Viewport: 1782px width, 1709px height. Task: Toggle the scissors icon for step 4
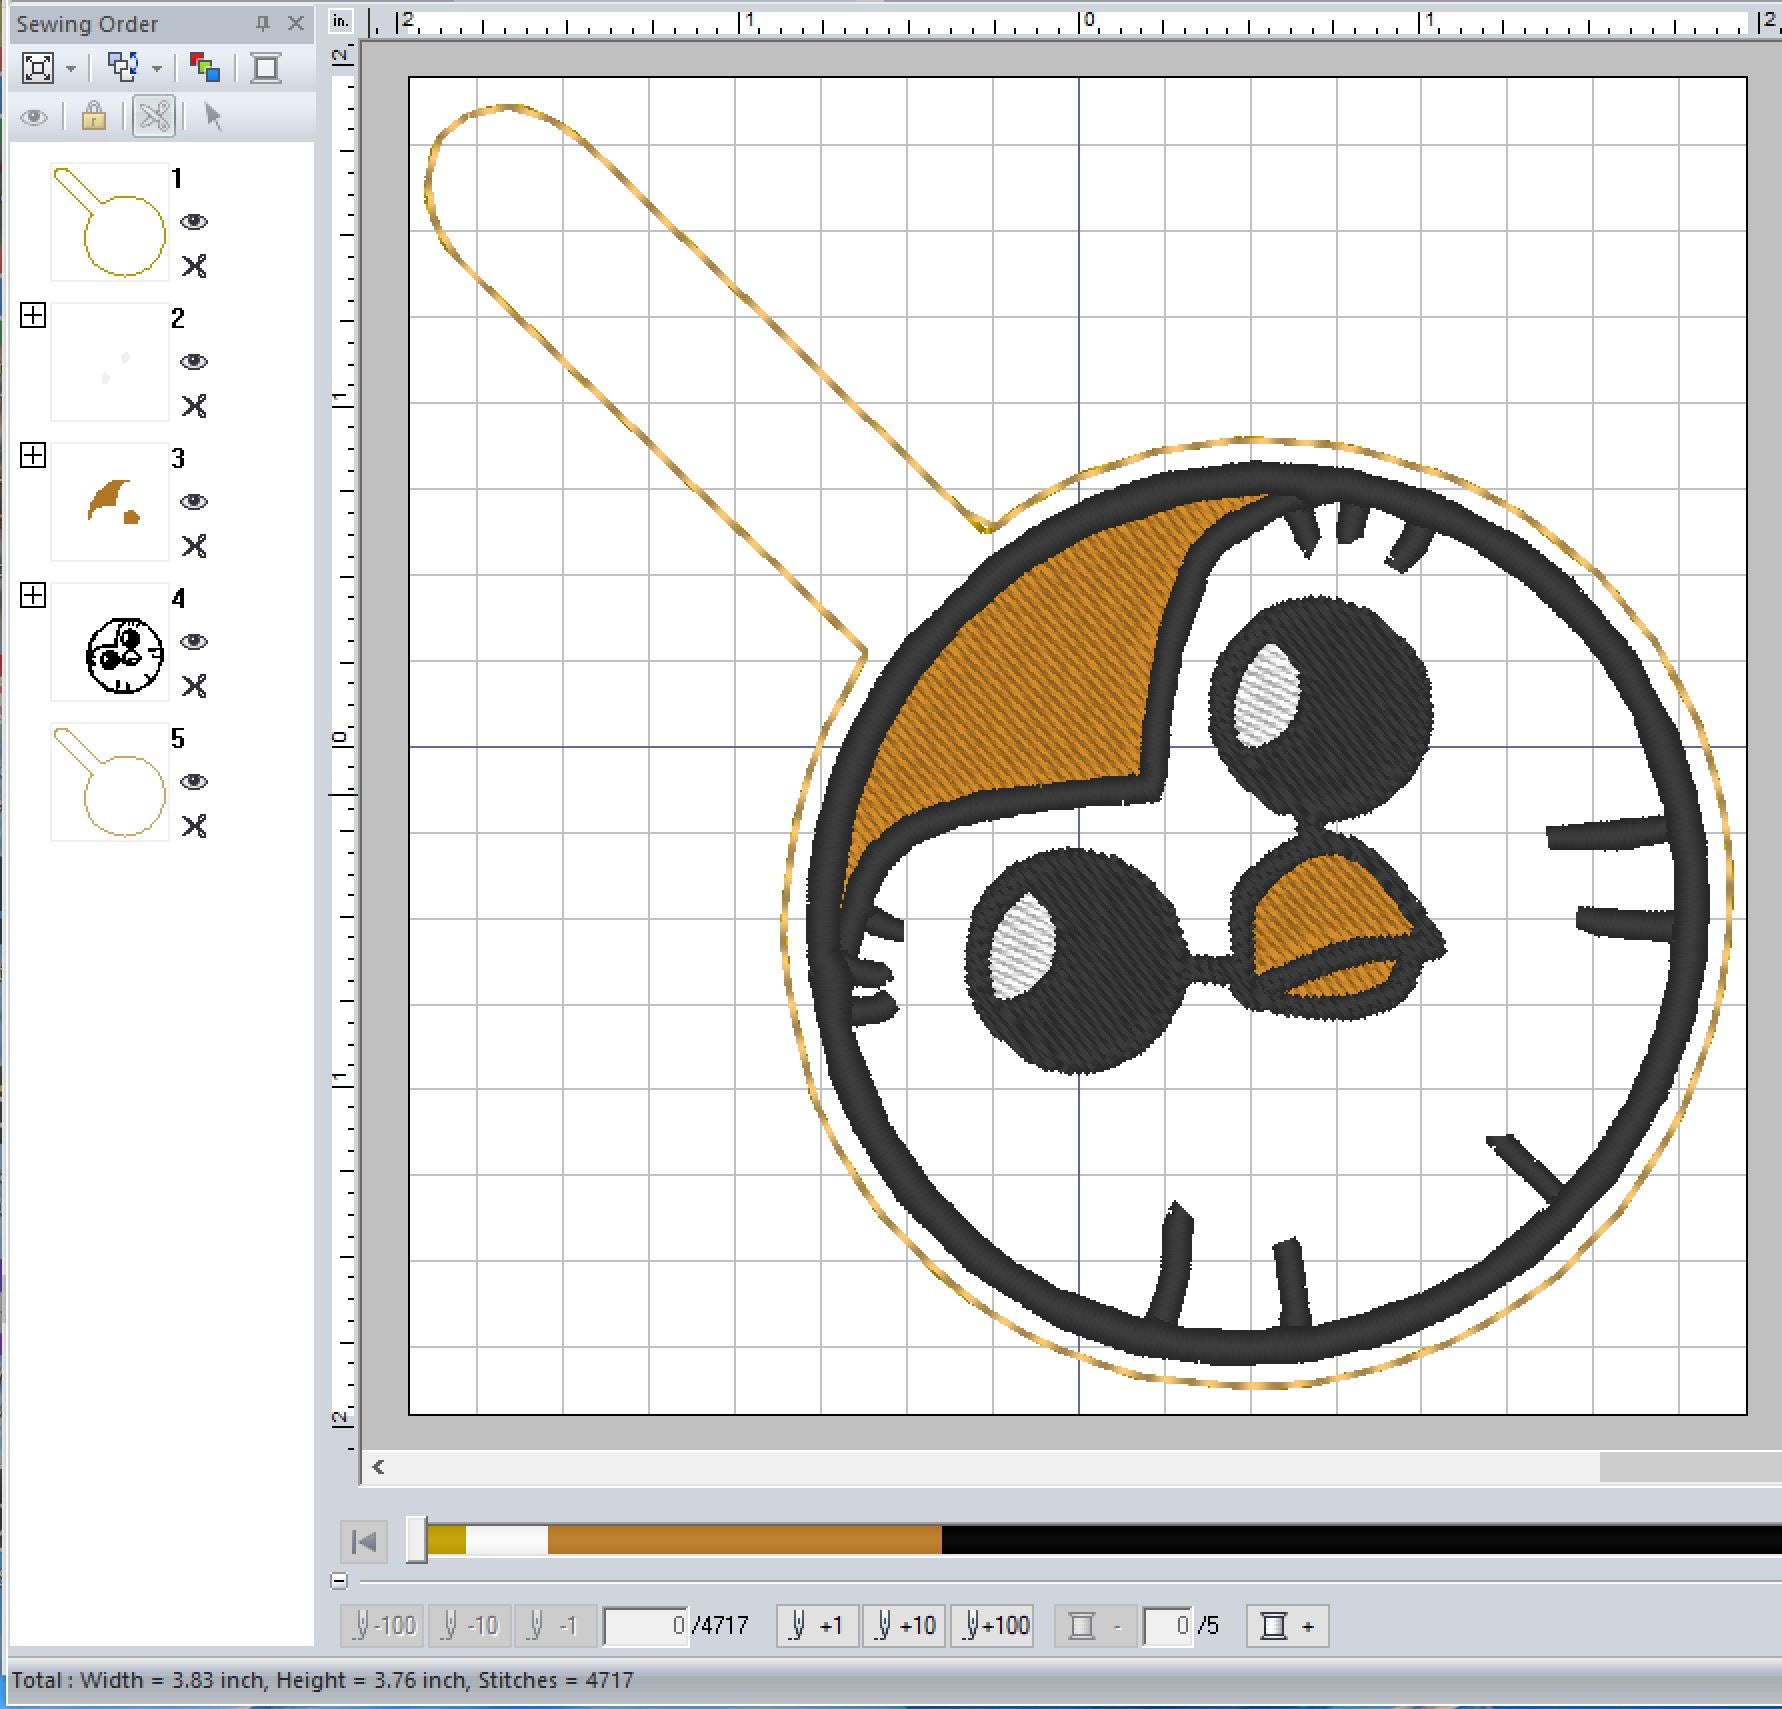pyautogui.click(x=194, y=686)
